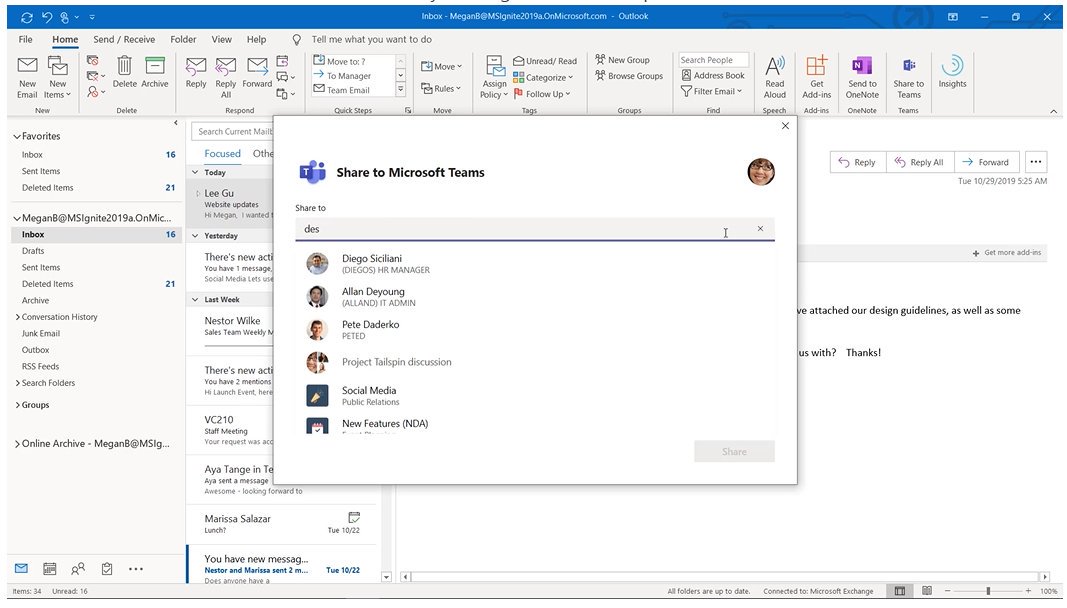Click the zoom in plus button
This screenshot has width=1067, height=608.
(x=1028, y=591)
